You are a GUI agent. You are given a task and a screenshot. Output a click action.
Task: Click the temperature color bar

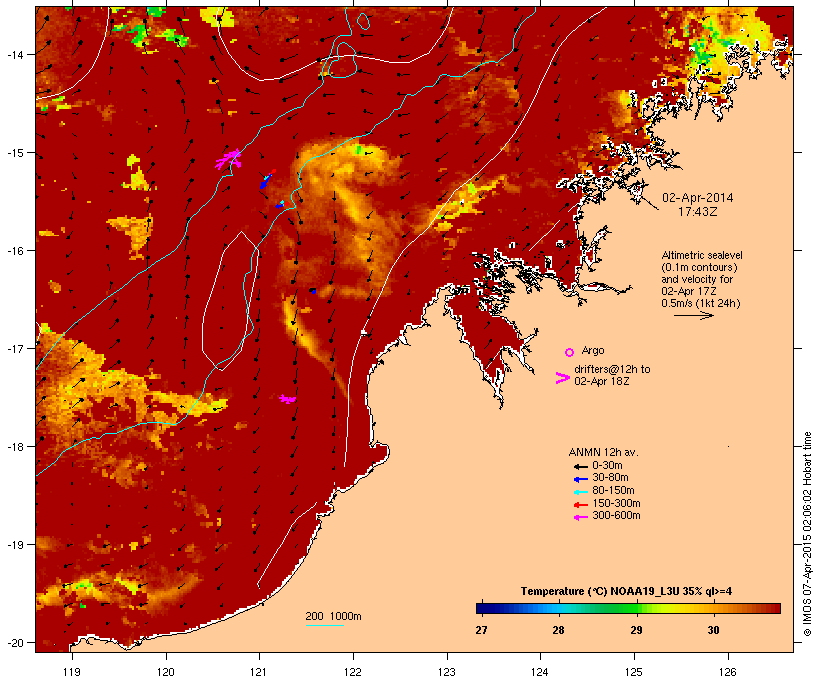pyautogui.click(x=628, y=608)
